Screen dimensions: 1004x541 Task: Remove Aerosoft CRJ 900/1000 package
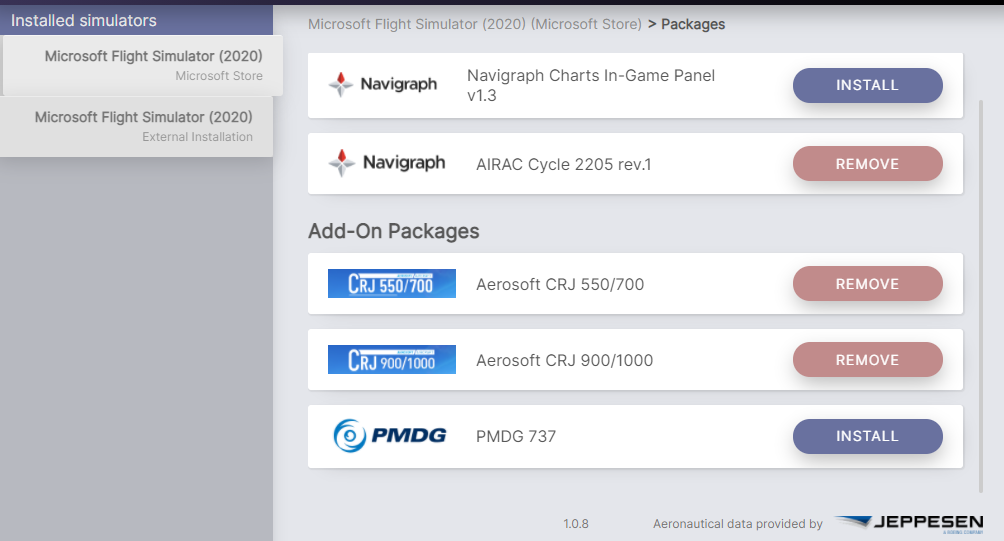[x=867, y=360]
